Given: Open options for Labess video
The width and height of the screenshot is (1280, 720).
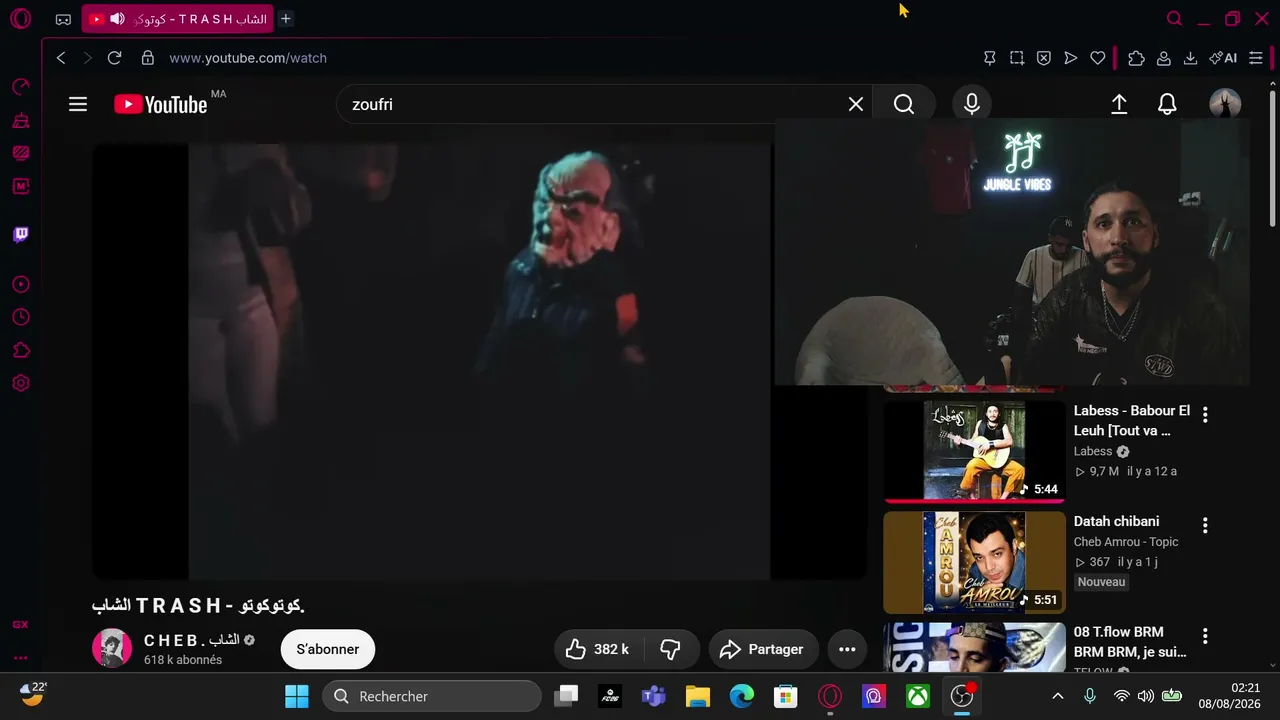Looking at the screenshot, I should [1205, 414].
